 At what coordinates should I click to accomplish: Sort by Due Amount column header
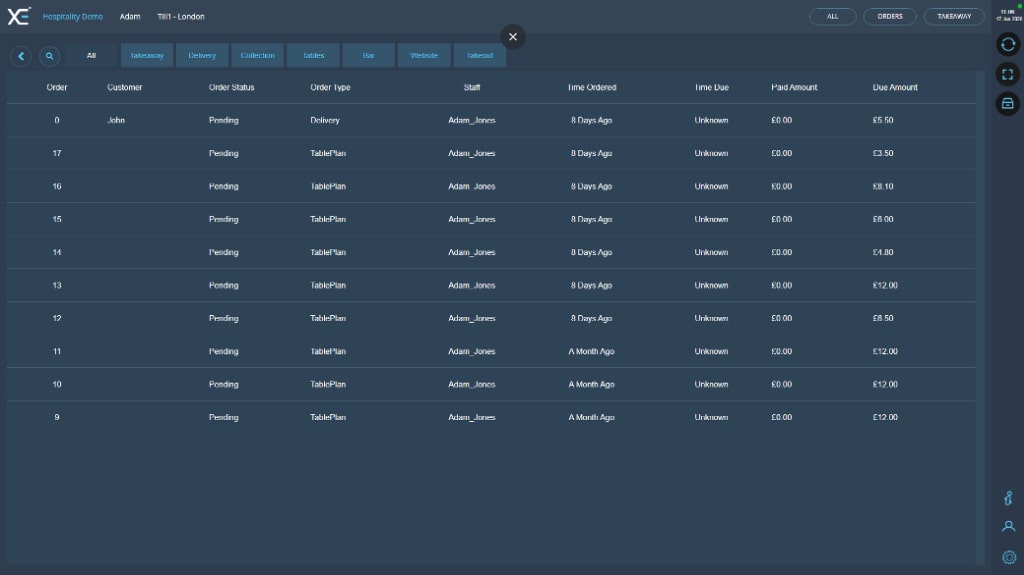tap(894, 87)
